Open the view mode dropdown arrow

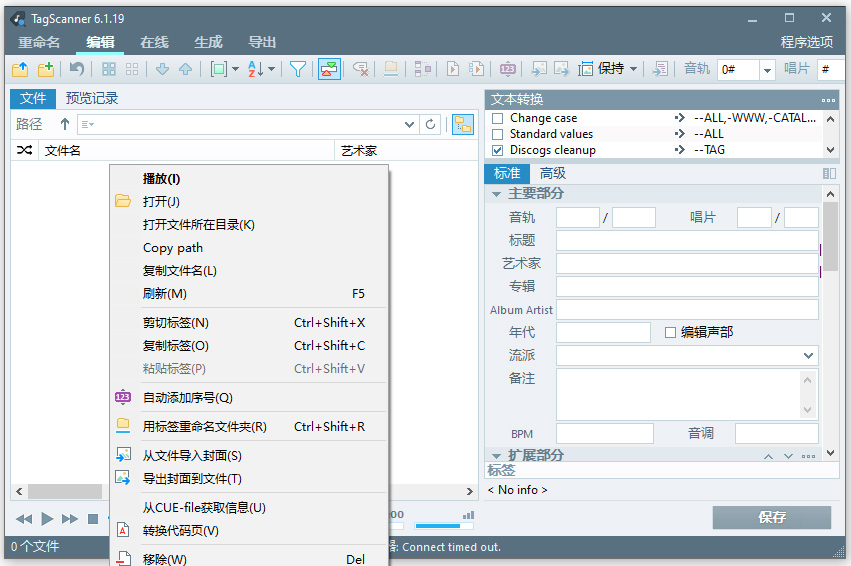235,69
